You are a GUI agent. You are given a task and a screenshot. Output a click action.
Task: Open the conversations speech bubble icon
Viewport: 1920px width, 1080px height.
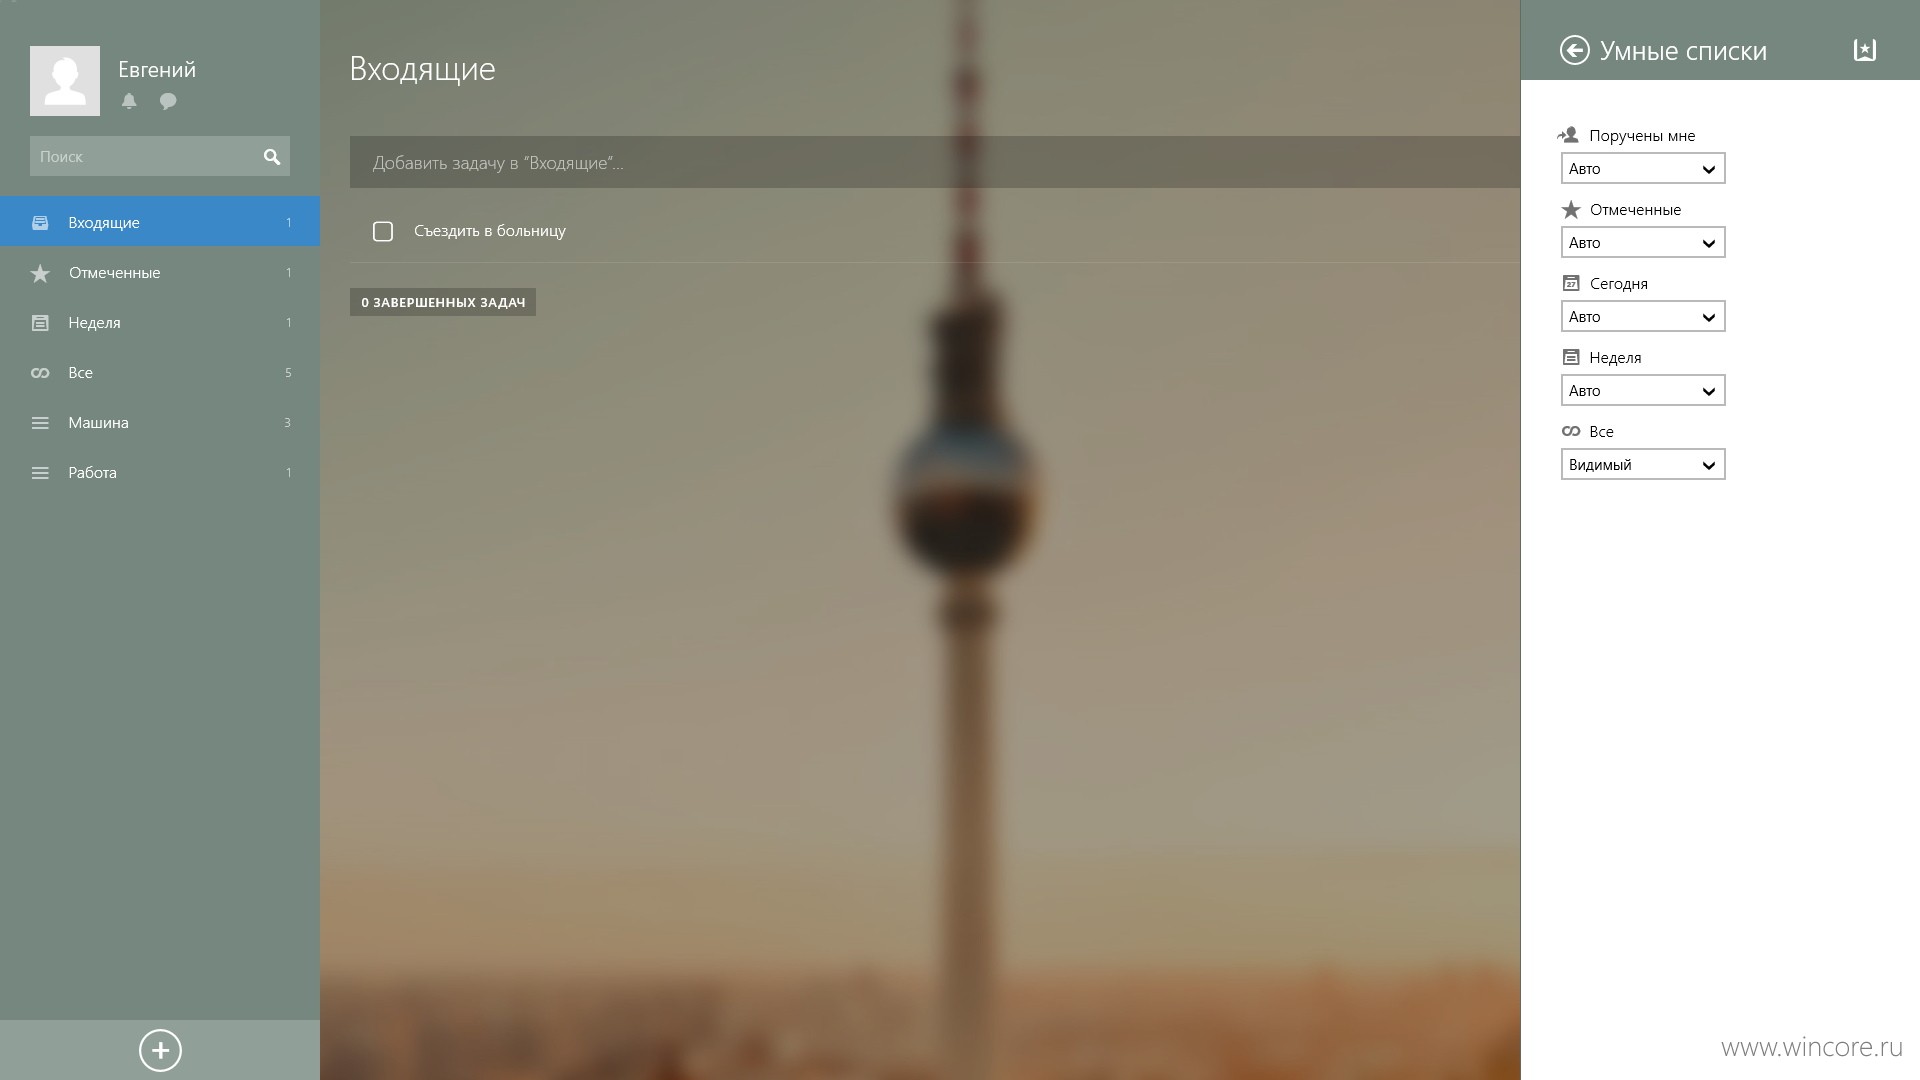click(168, 101)
